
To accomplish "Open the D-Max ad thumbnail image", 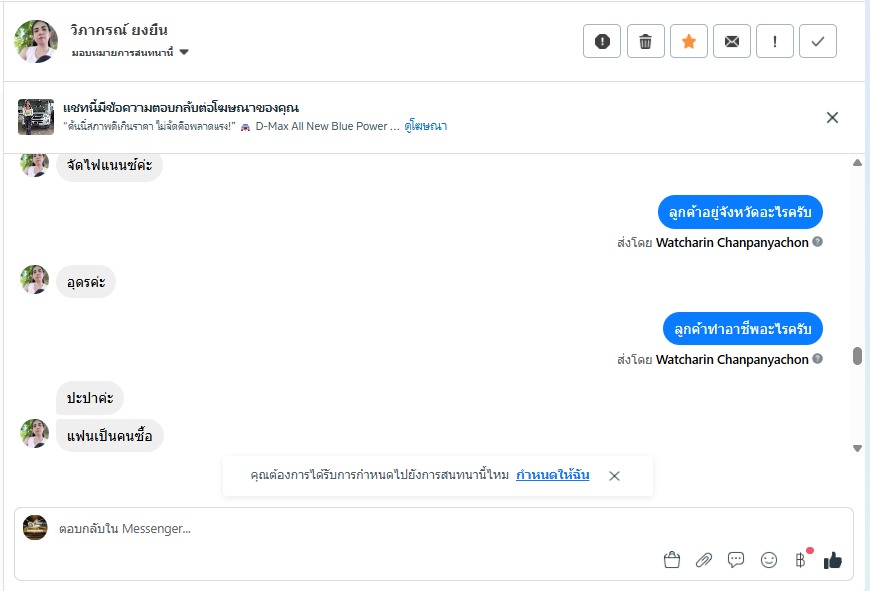I will pyautogui.click(x=36, y=117).
